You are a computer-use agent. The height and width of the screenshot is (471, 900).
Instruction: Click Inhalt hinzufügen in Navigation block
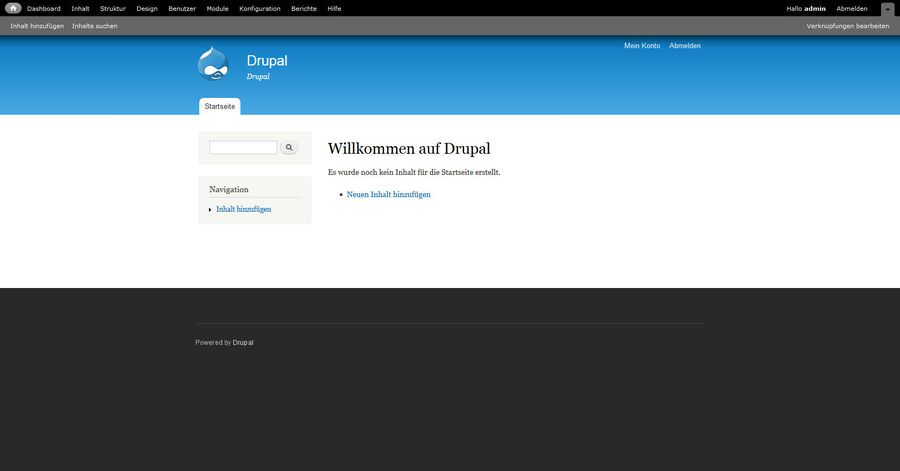pyautogui.click(x=244, y=209)
